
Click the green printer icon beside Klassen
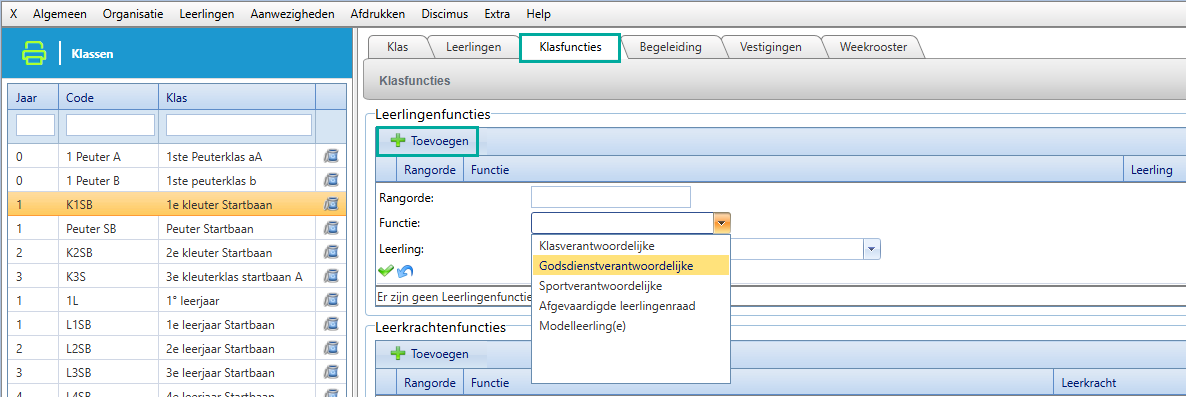pos(34,54)
